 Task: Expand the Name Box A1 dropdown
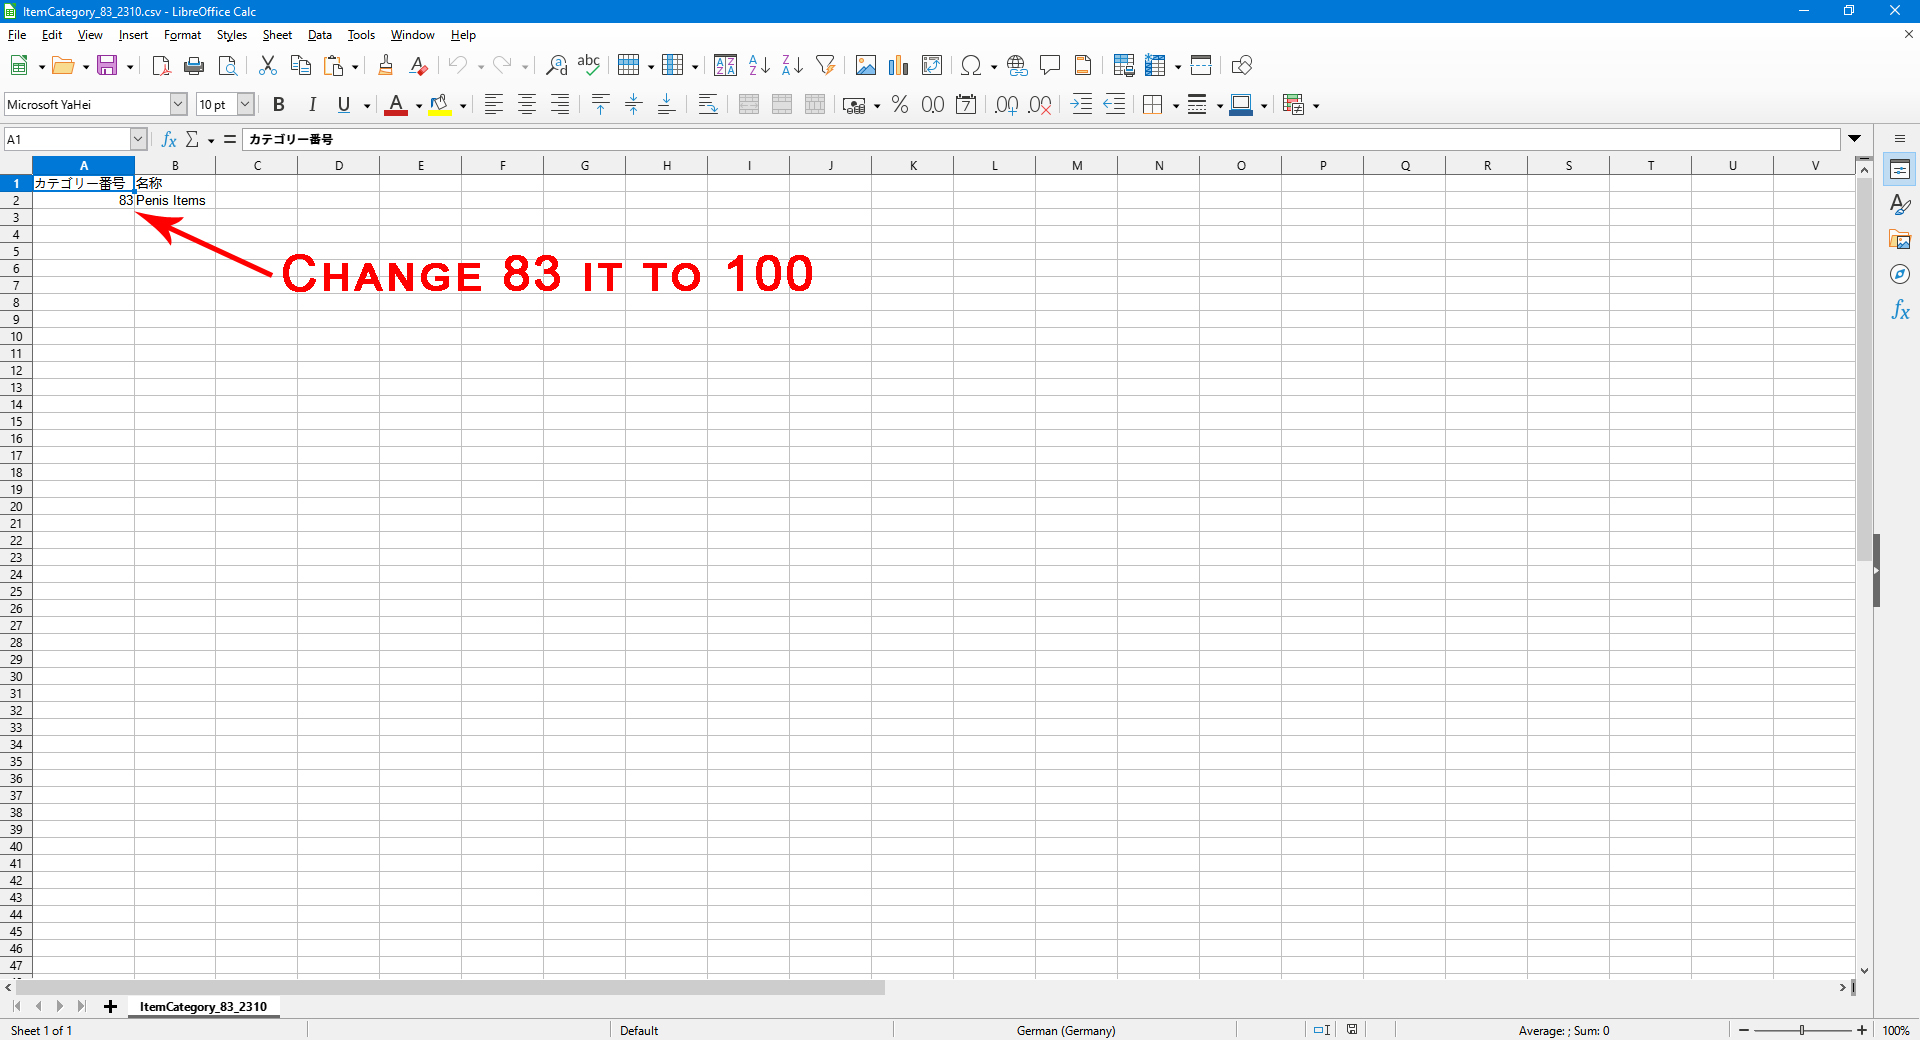pyautogui.click(x=138, y=139)
